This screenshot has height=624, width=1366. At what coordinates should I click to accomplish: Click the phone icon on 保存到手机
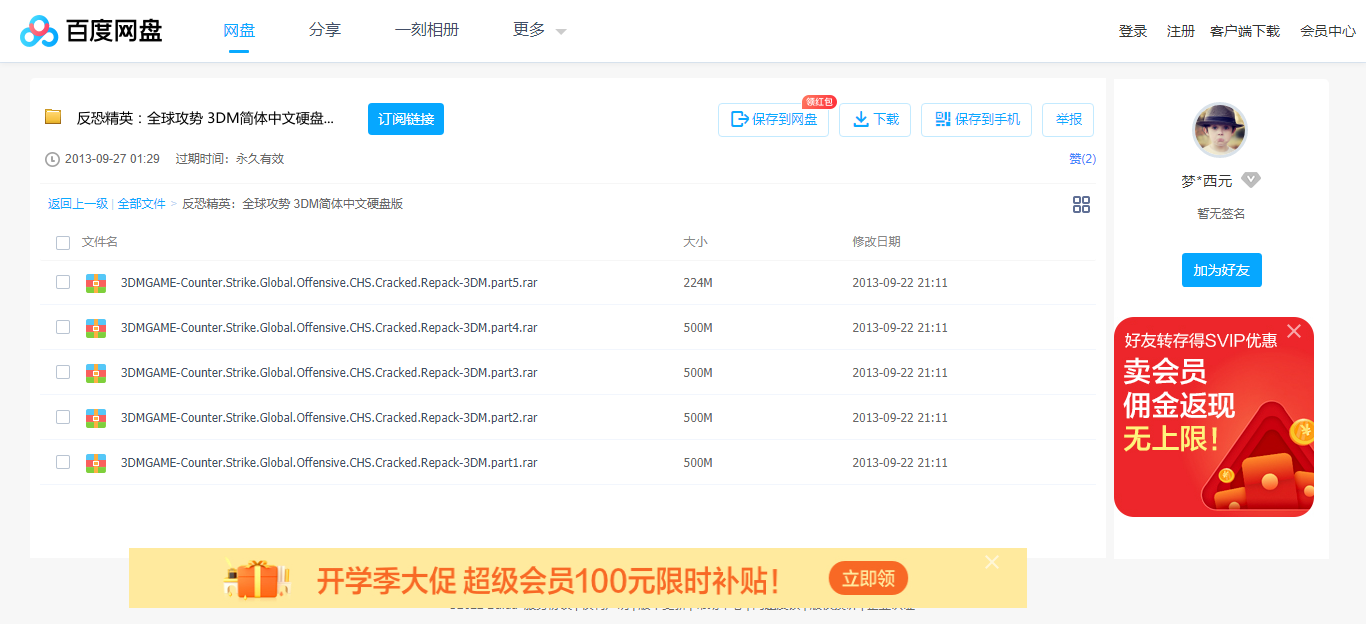pyautogui.click(x=941, y=119)
